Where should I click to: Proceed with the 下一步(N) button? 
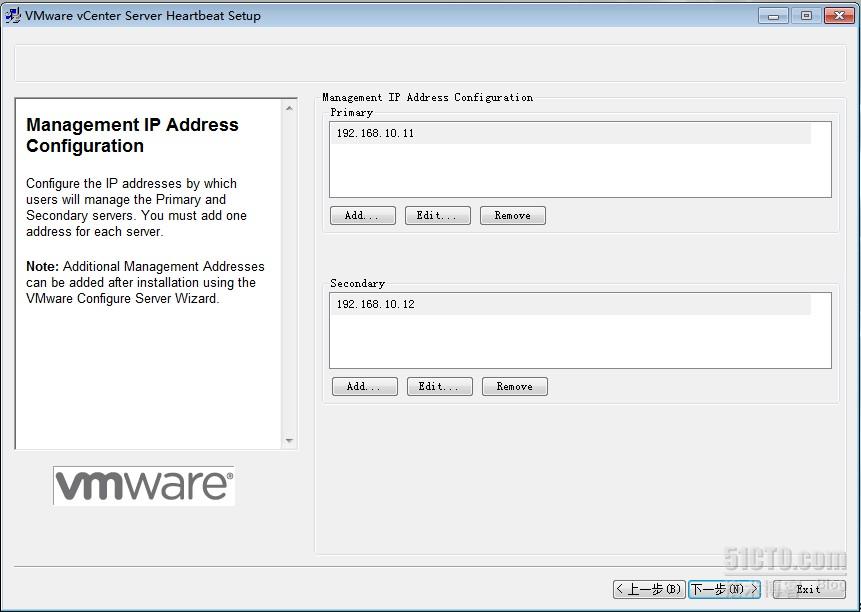point(724,589)
